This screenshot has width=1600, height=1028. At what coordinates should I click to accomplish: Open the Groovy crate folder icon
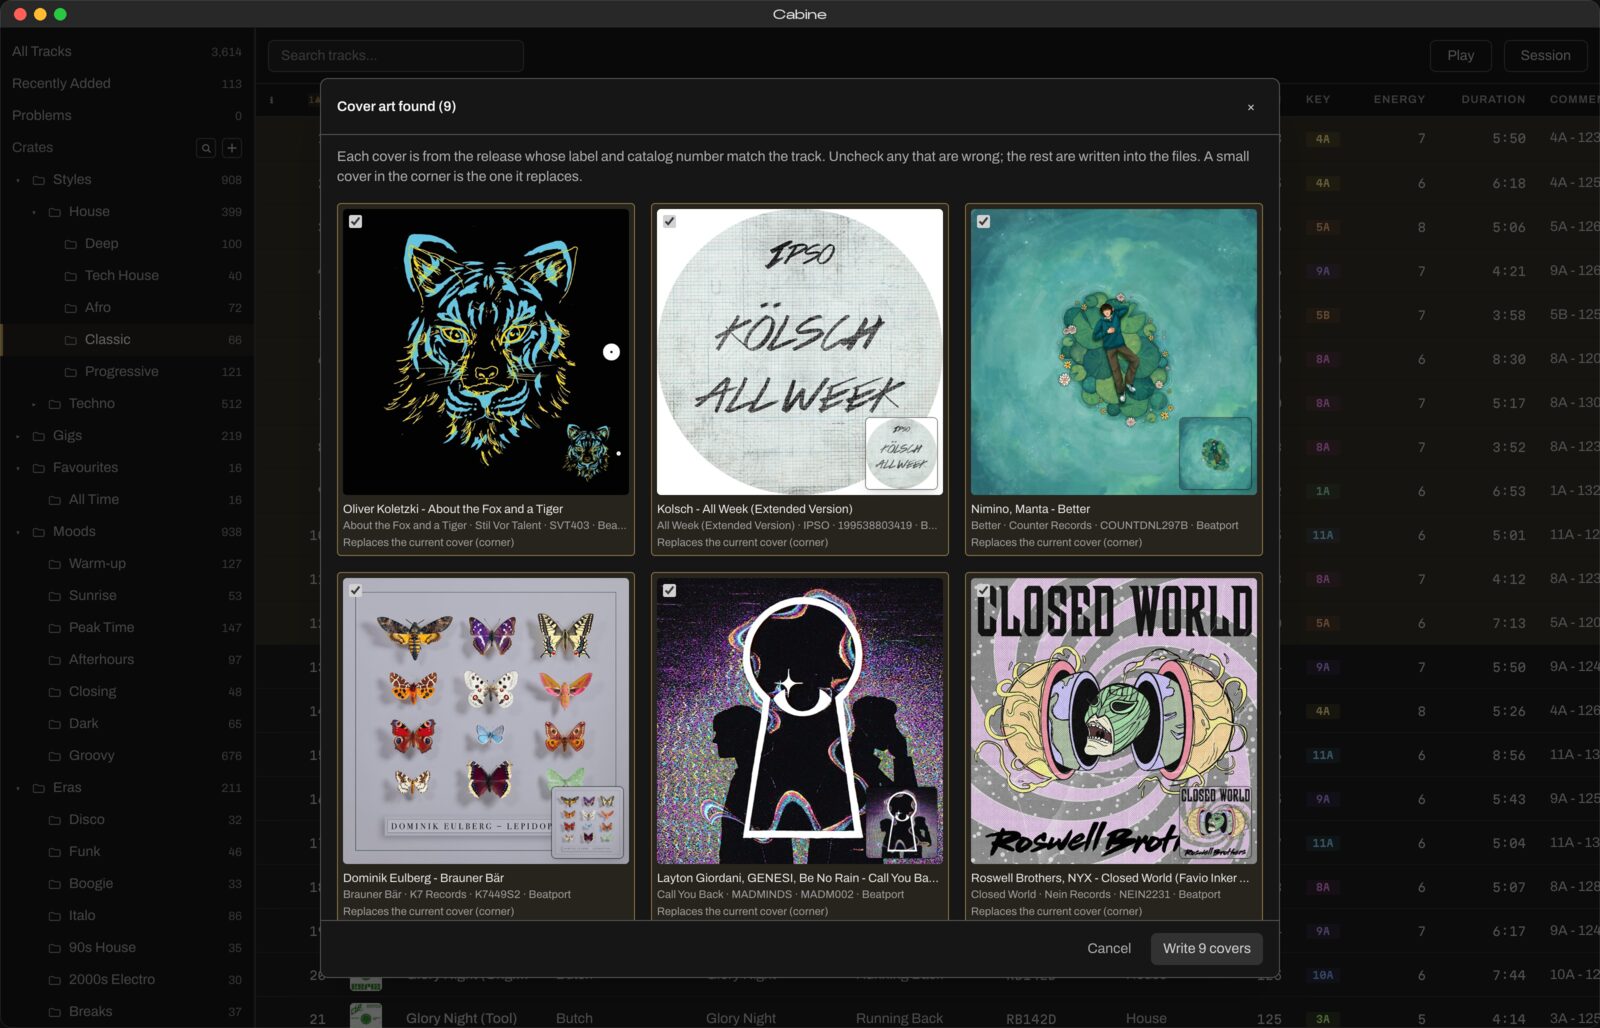[x=55, y=756]
